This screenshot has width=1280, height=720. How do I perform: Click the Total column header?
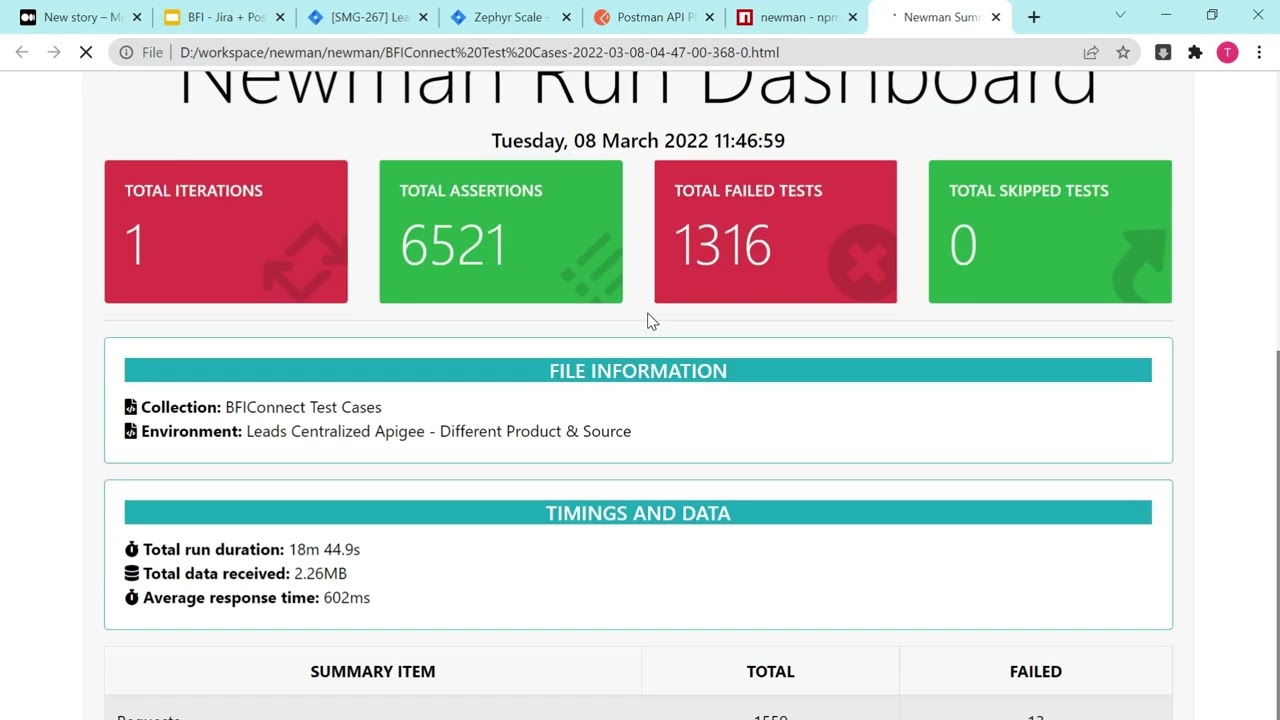(x=770, y=671)
